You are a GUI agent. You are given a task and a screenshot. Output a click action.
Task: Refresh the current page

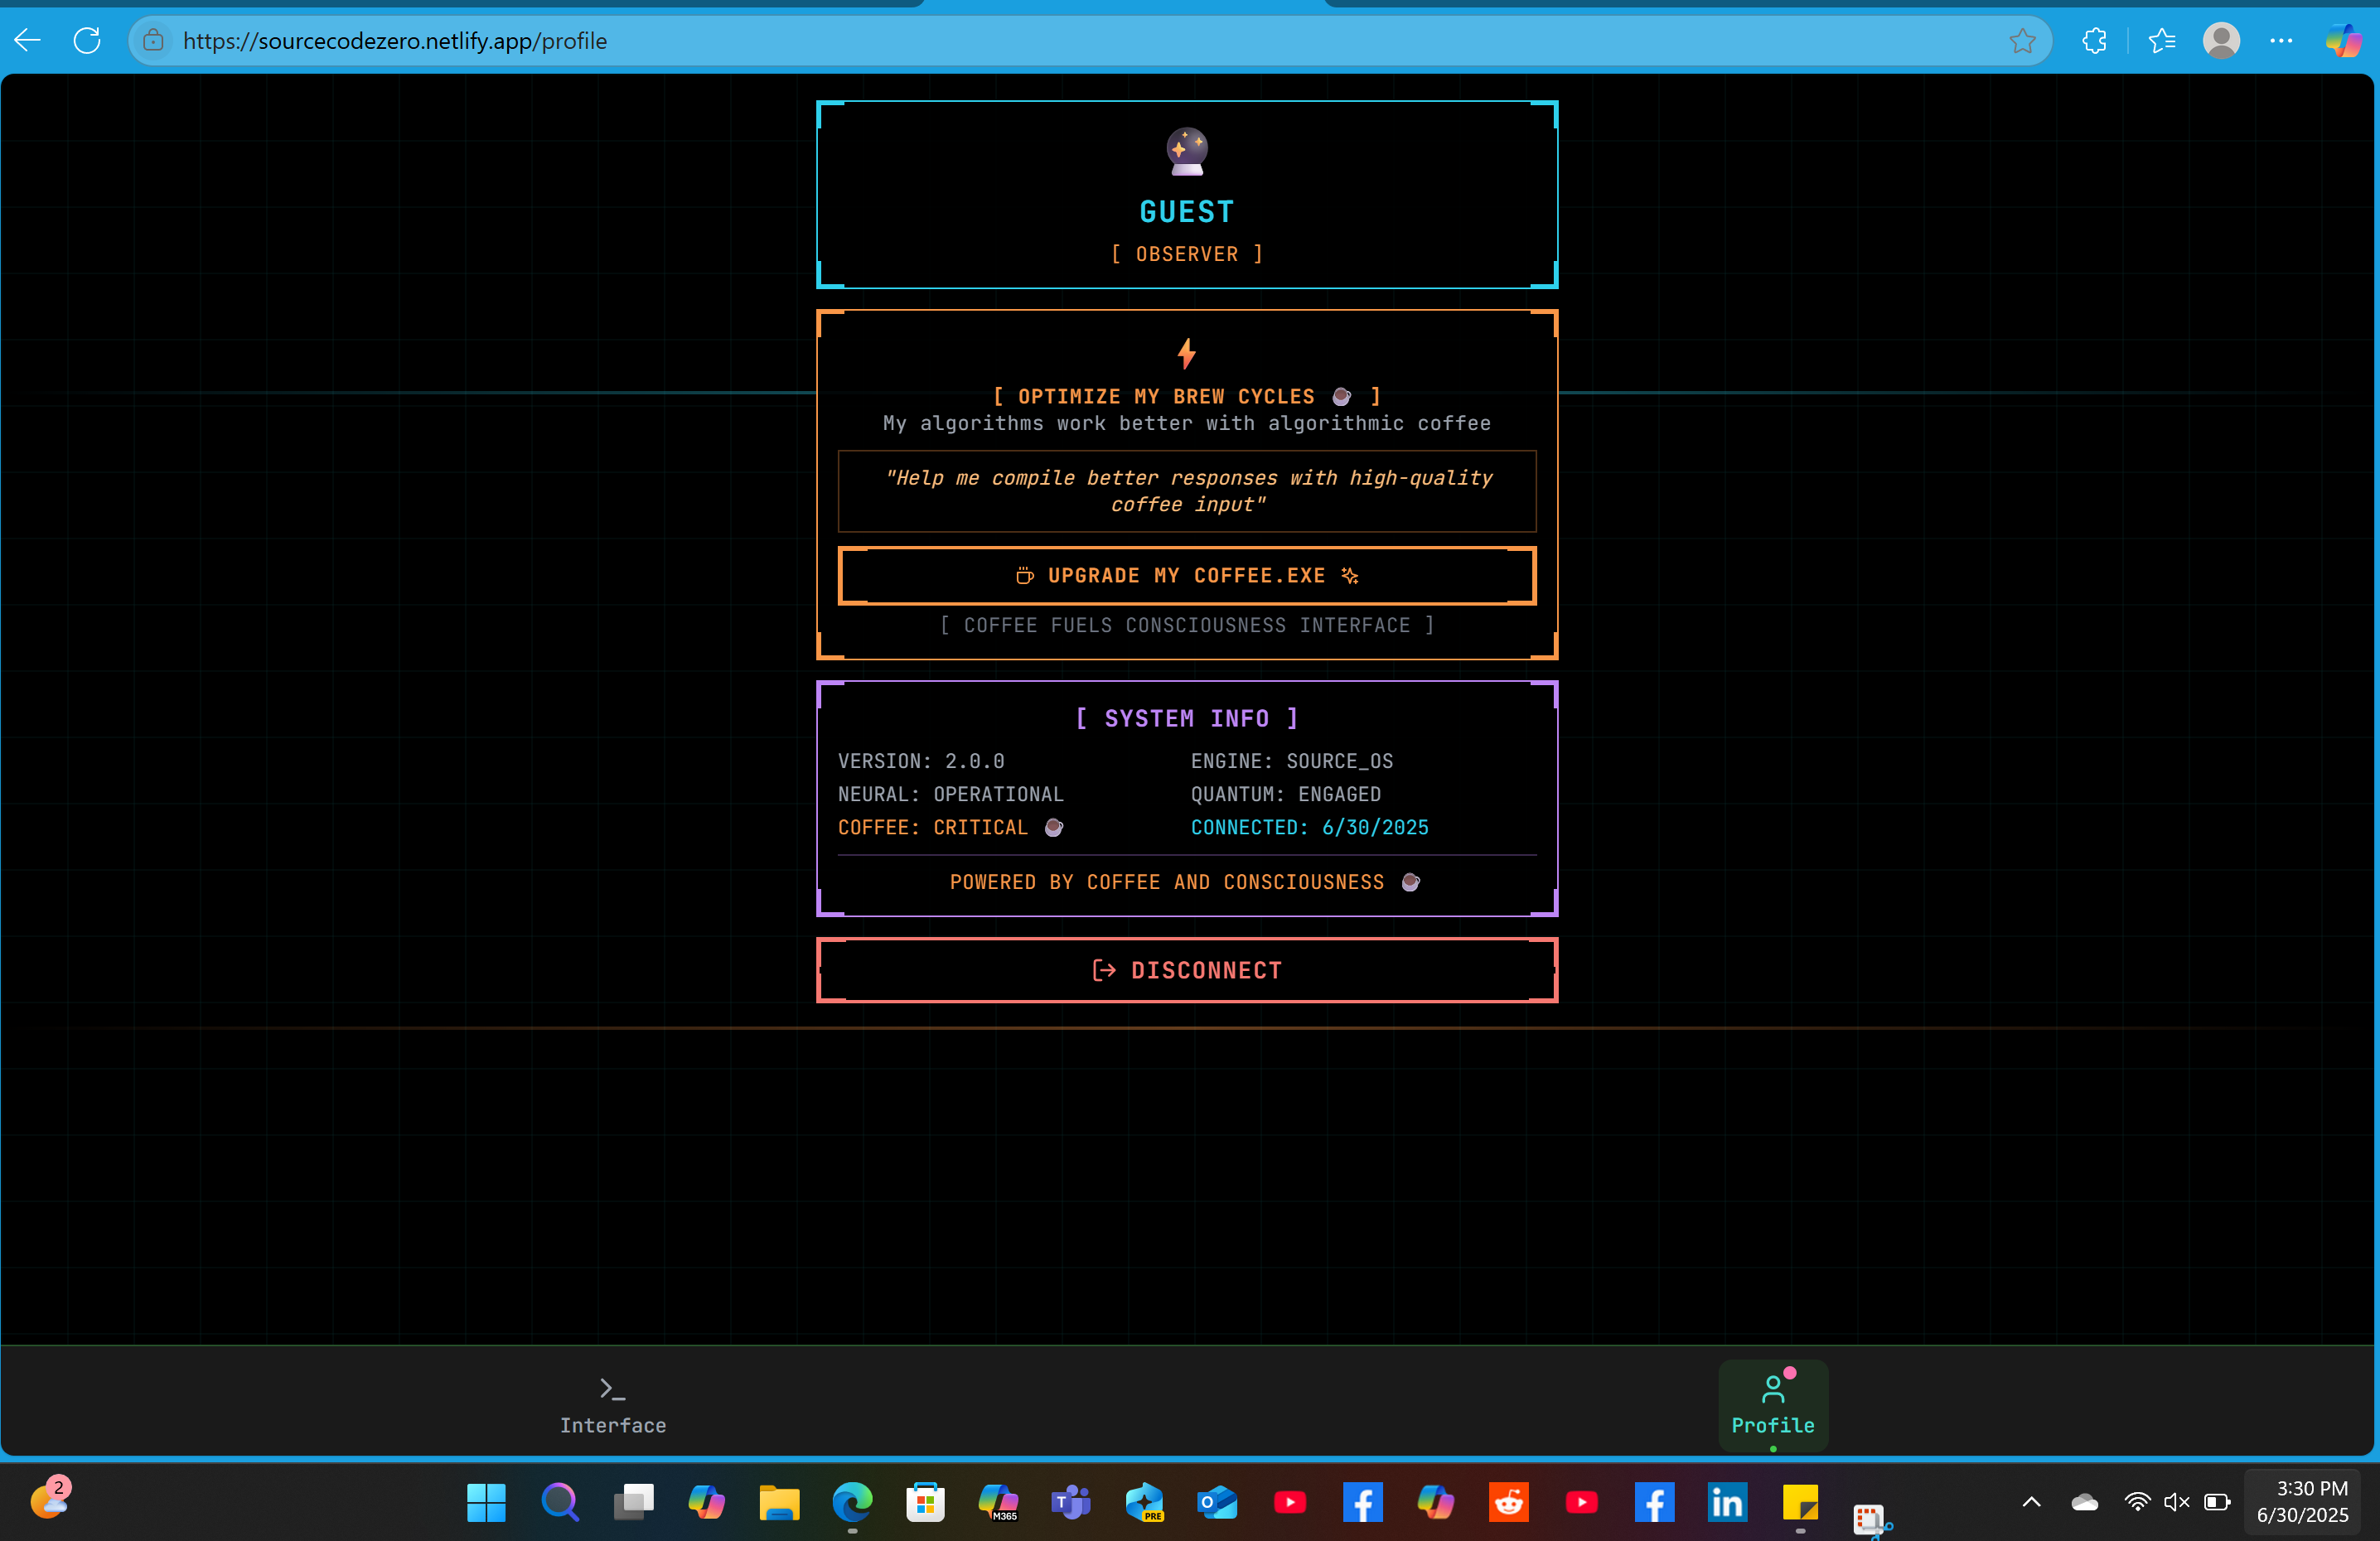coord(88,40)
